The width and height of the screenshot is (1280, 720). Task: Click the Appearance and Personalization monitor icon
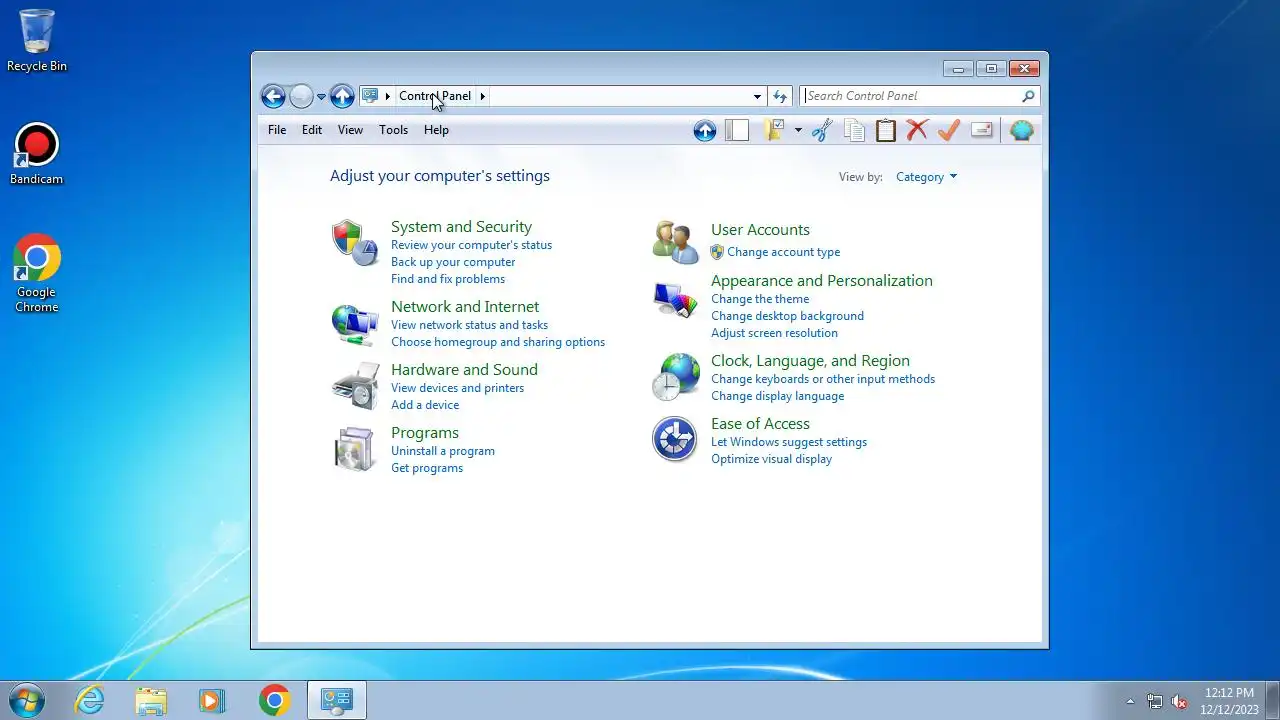pos(675,299)
